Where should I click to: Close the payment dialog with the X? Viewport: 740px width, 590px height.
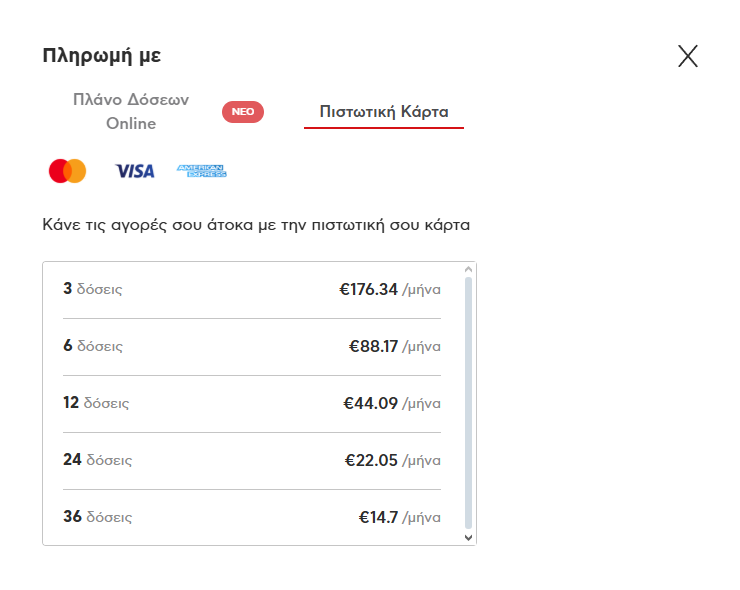point(688,56)
